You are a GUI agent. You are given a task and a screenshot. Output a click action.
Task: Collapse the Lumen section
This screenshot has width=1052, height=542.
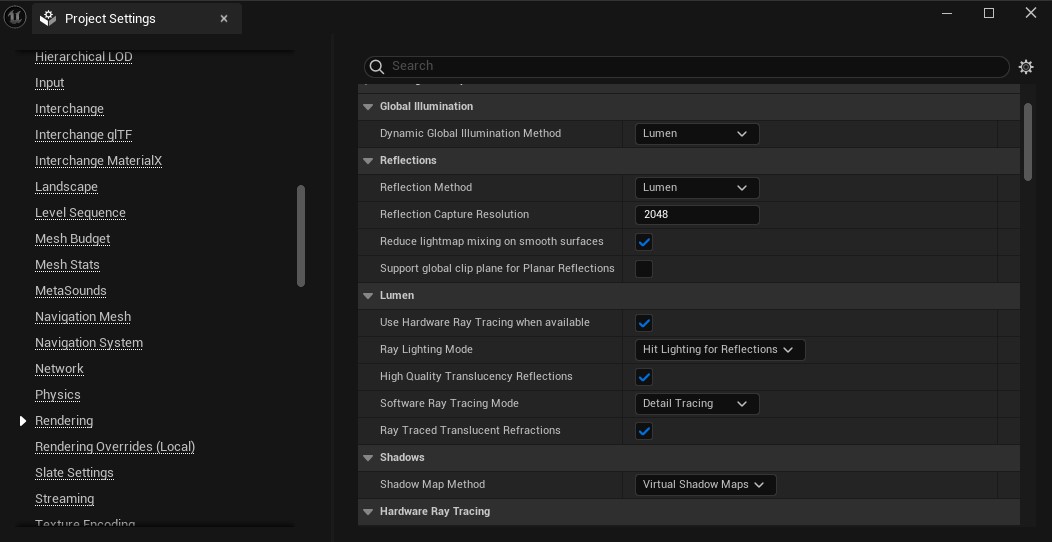click(368, 296)
